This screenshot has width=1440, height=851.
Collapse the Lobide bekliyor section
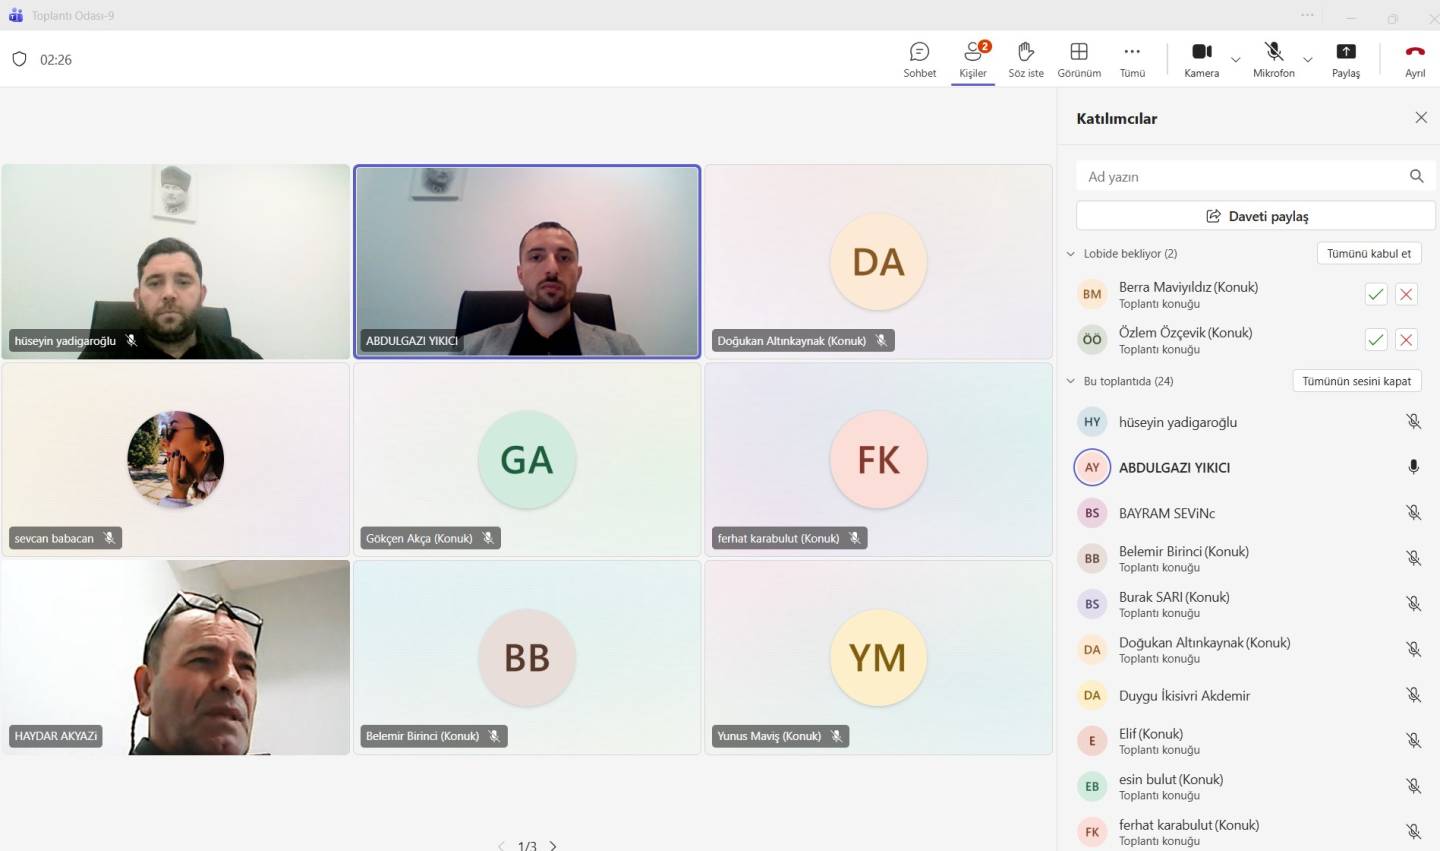pyautogui.click(x=1071, y=254)
